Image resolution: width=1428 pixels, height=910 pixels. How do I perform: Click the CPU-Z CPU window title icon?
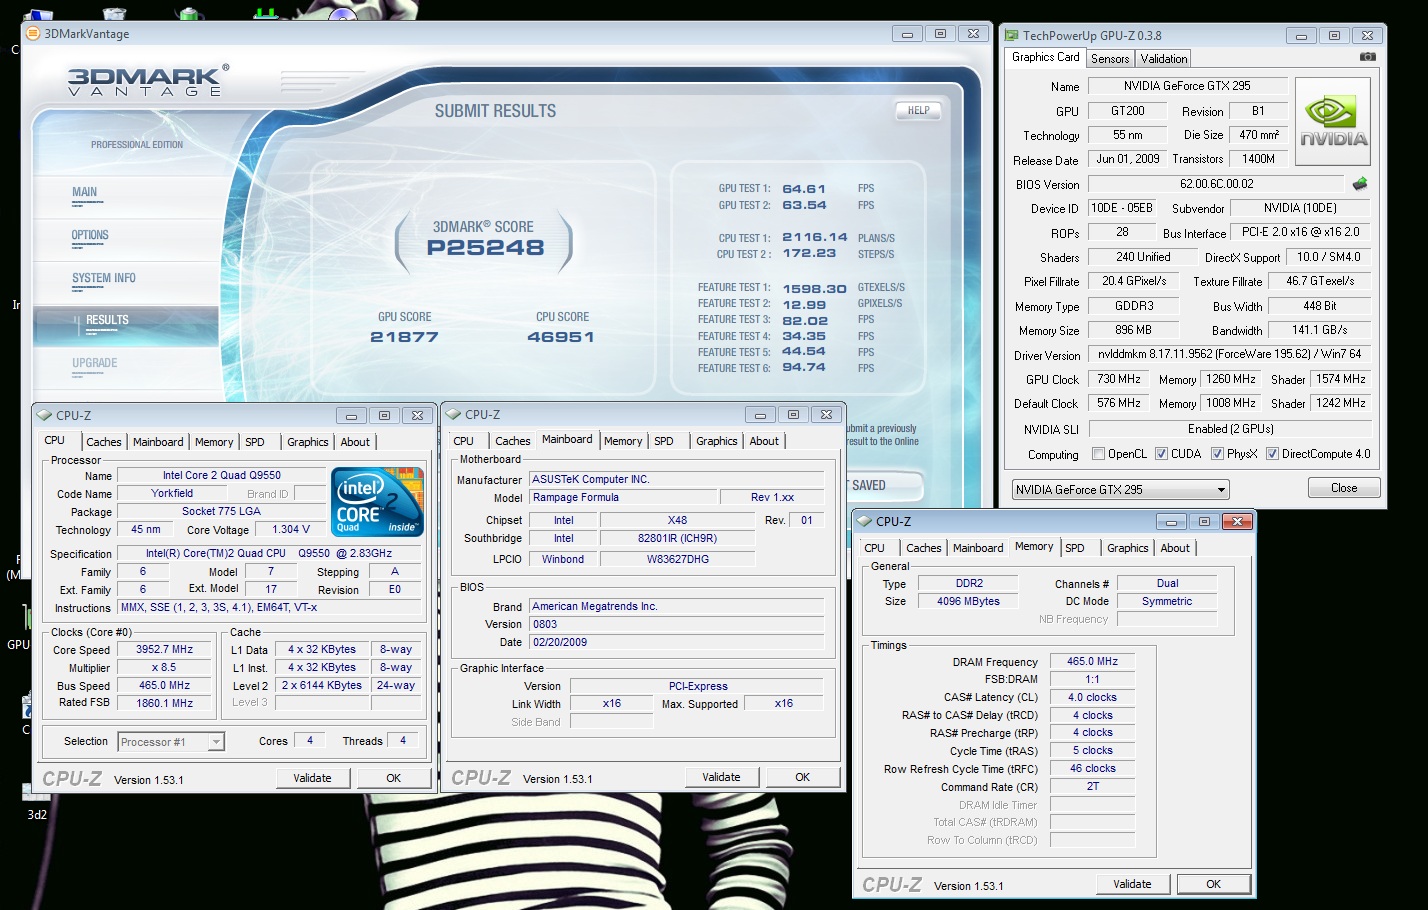tap(44, 415)
